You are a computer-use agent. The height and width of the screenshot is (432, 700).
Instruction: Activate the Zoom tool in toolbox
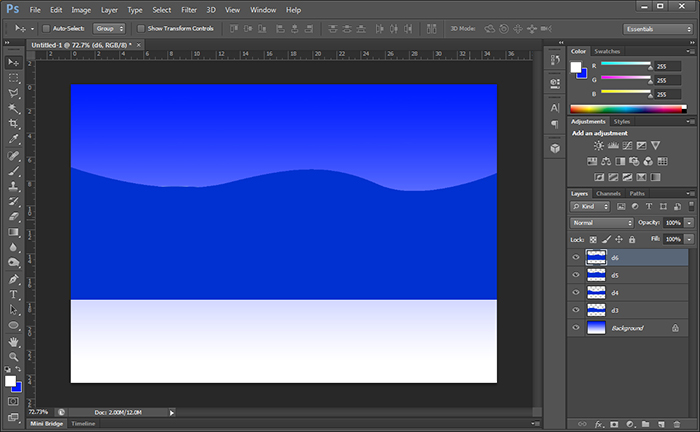[14, 356]
